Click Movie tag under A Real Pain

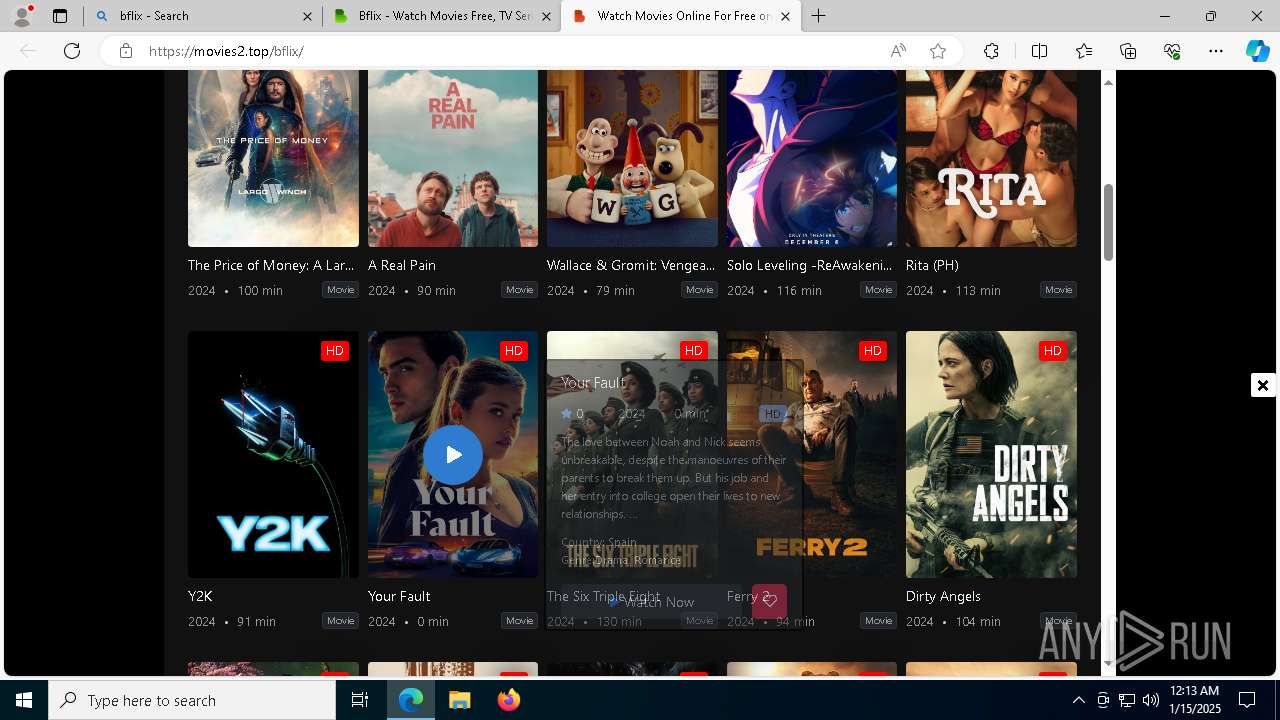[x=520, y=290]
